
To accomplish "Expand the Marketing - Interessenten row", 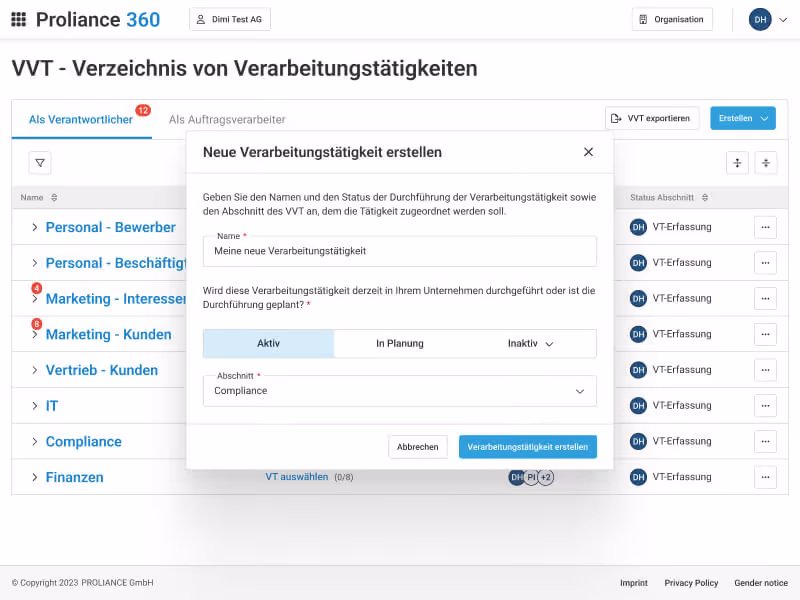I will (x=35, y=298).
